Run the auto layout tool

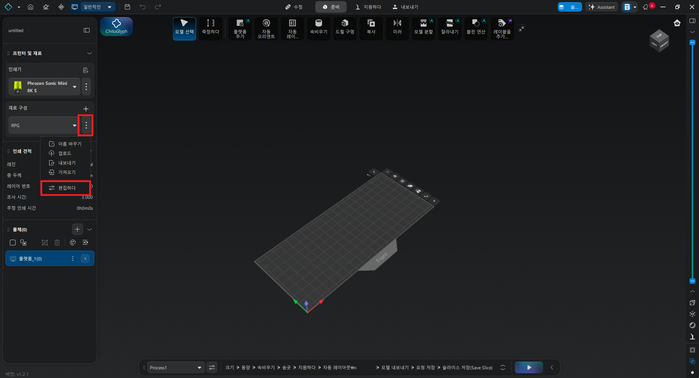point(292,28)
